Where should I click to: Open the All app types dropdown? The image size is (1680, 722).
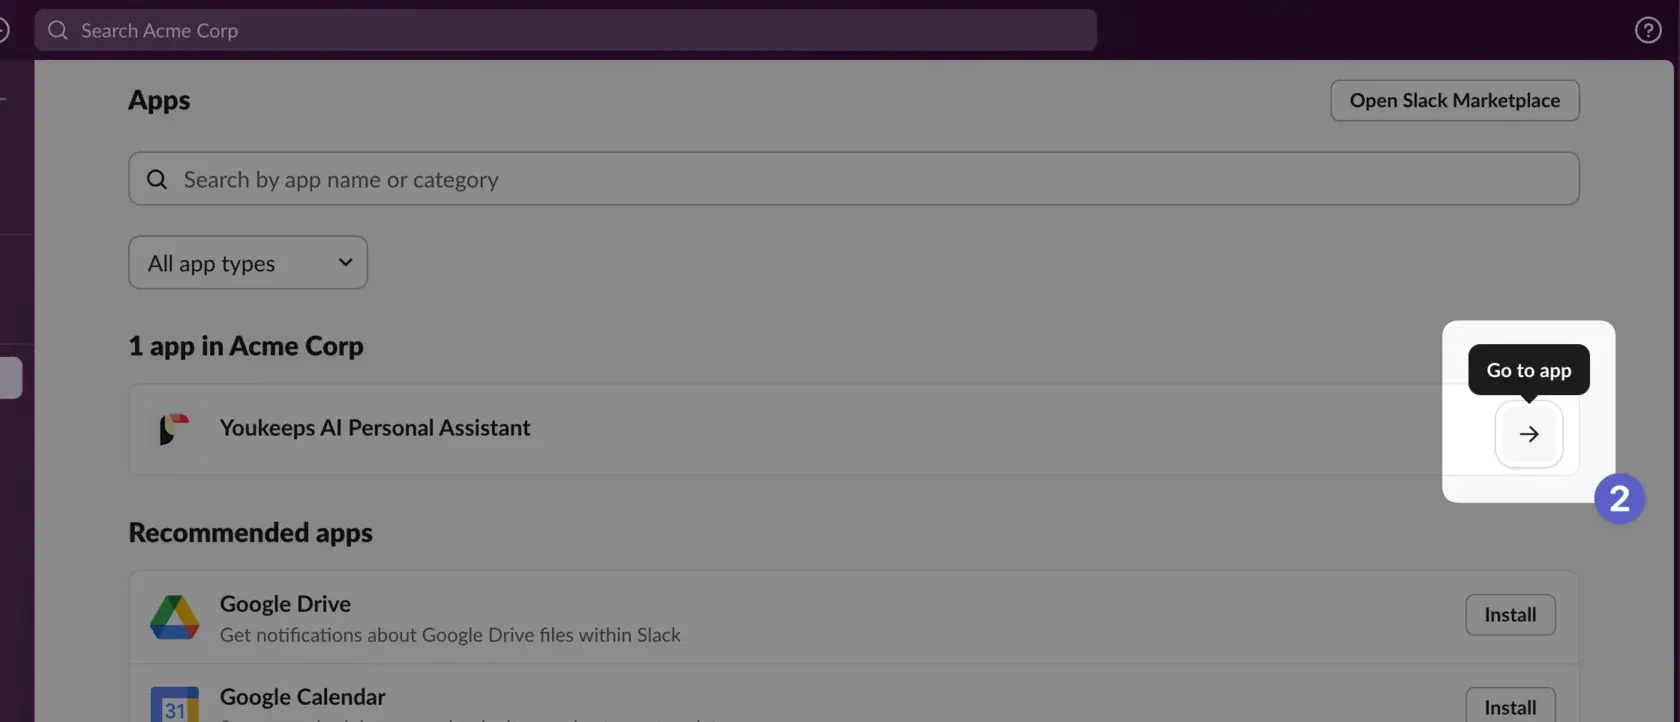click(247, 263)
